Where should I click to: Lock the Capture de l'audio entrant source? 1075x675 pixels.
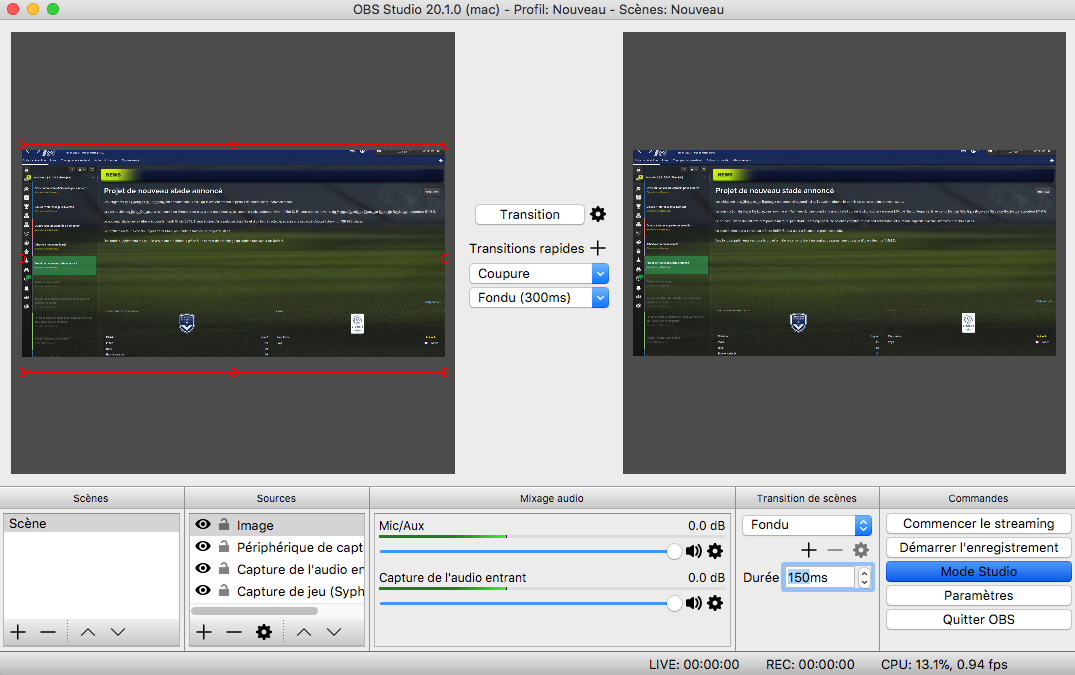coord(224,569)
